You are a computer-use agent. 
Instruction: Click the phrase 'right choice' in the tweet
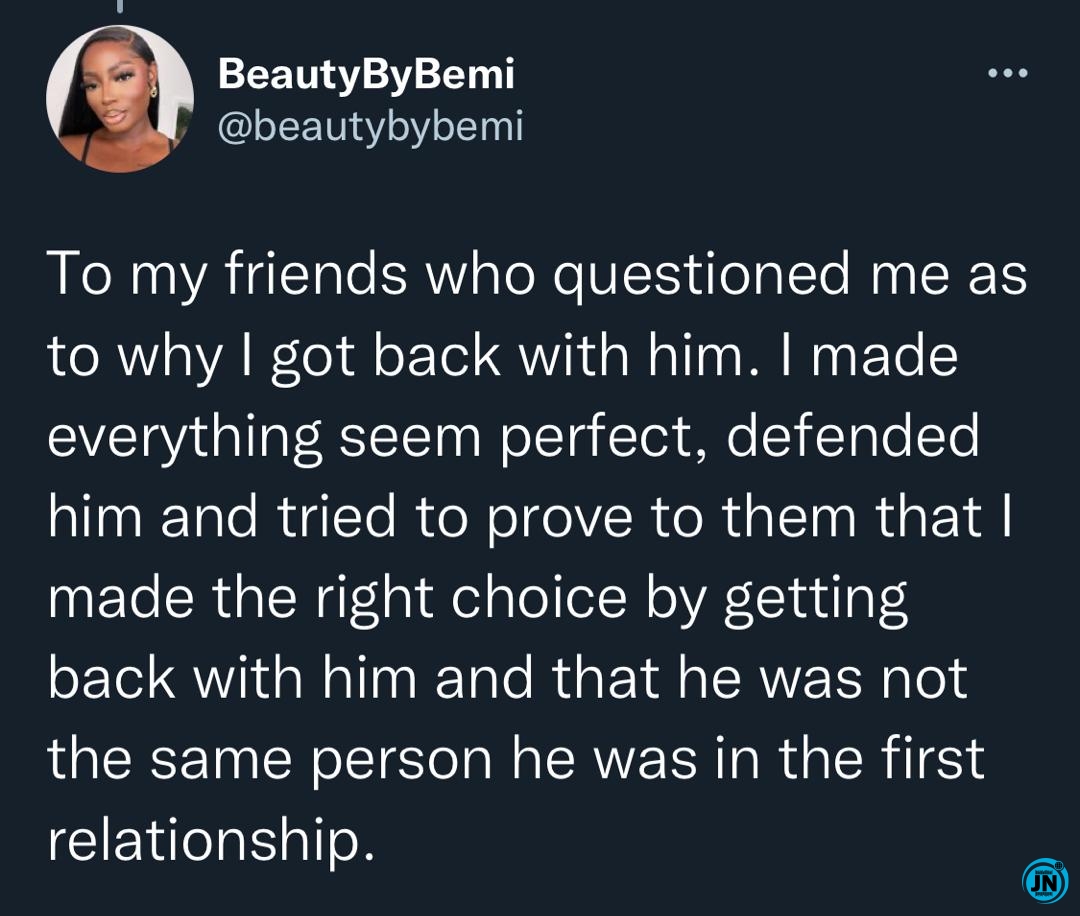coord(471,598)
